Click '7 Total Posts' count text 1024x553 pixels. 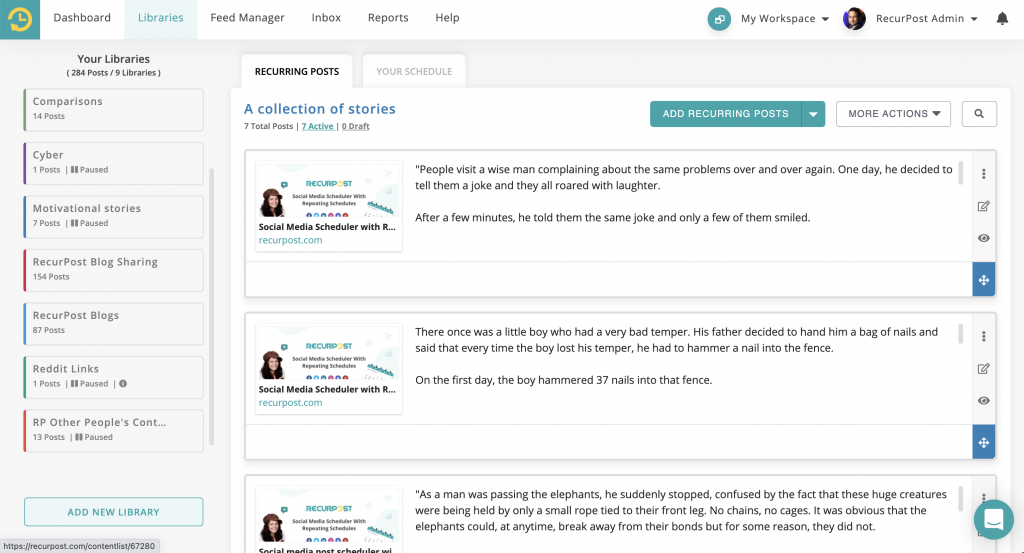pos(268,127)
